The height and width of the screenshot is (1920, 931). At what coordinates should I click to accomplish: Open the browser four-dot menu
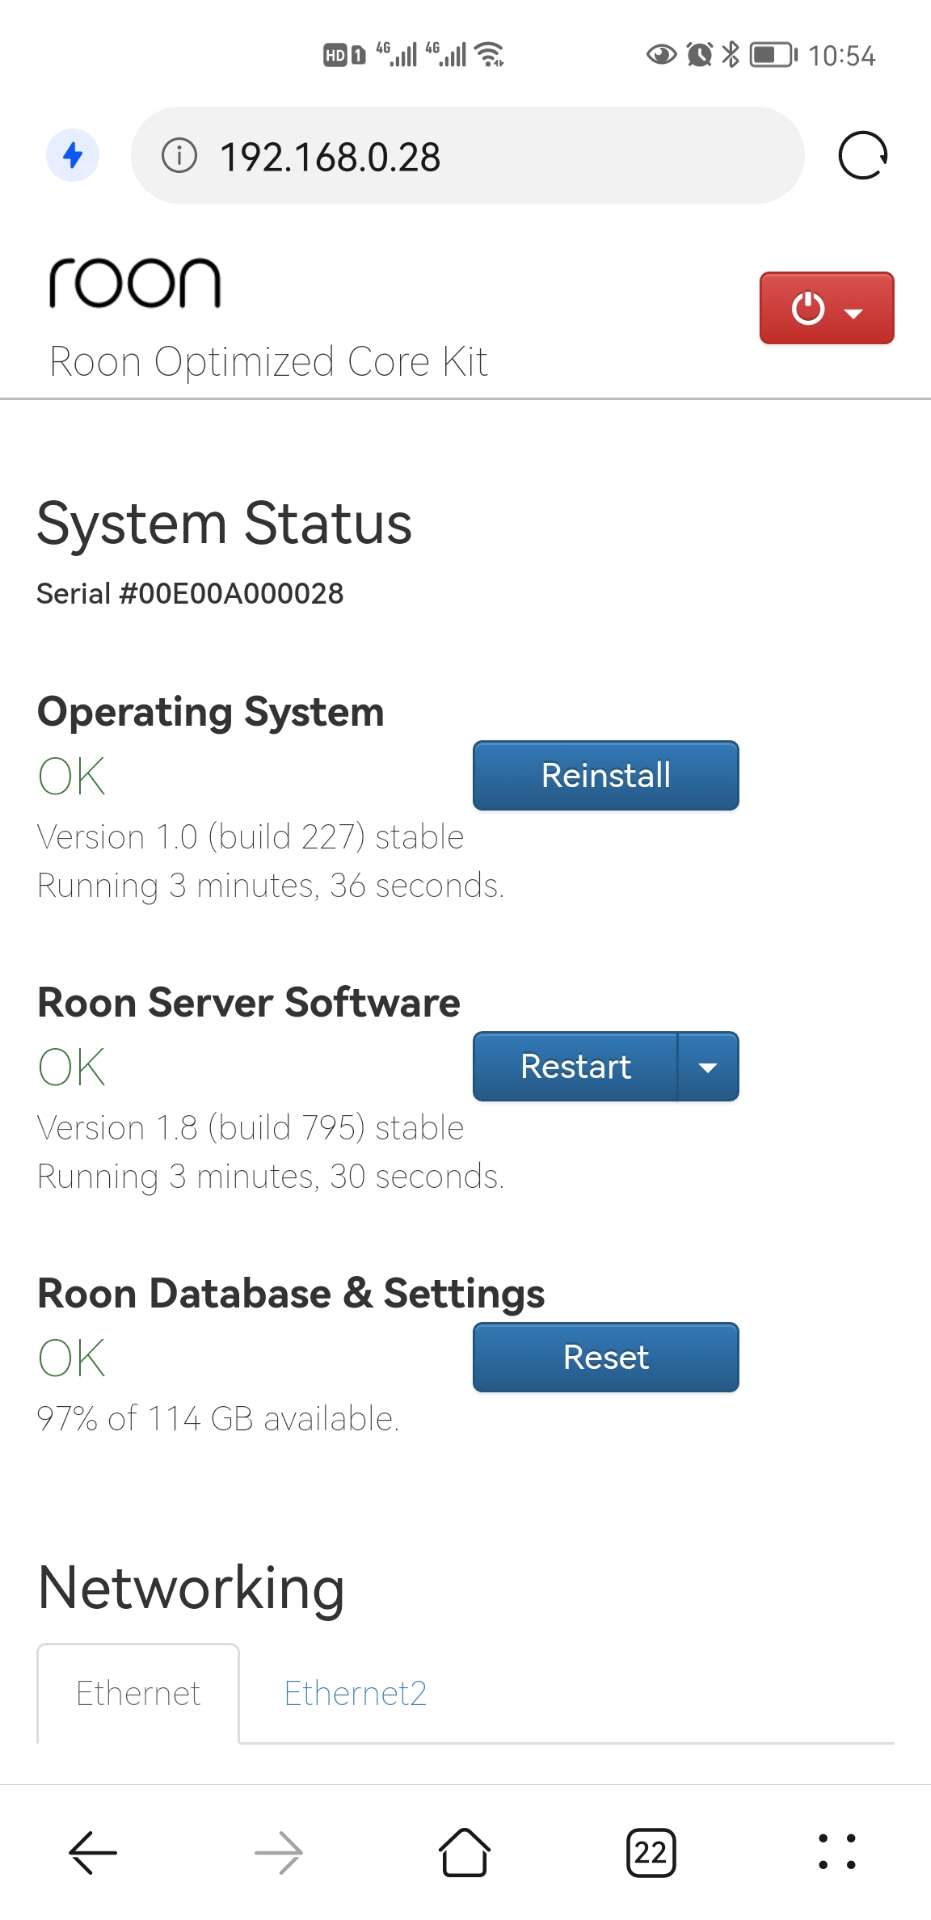(x=837, y=1852)
